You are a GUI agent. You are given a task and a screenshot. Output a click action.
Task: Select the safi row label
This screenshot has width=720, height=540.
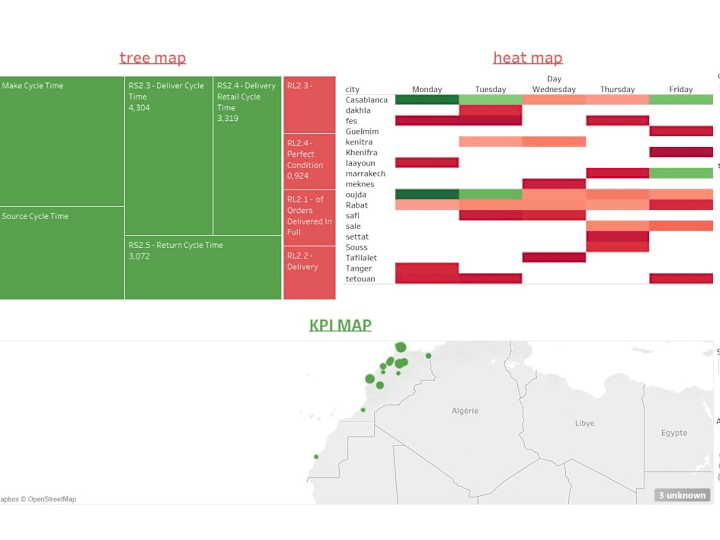tap(353, 216)
